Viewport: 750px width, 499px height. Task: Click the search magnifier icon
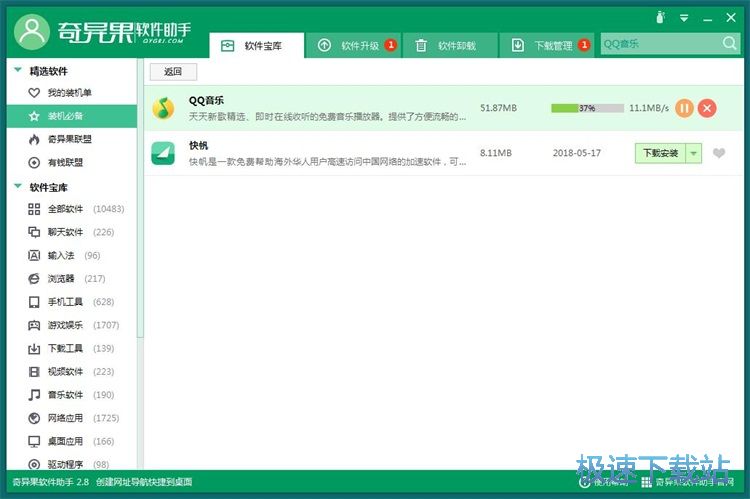[x=729, y=44]
